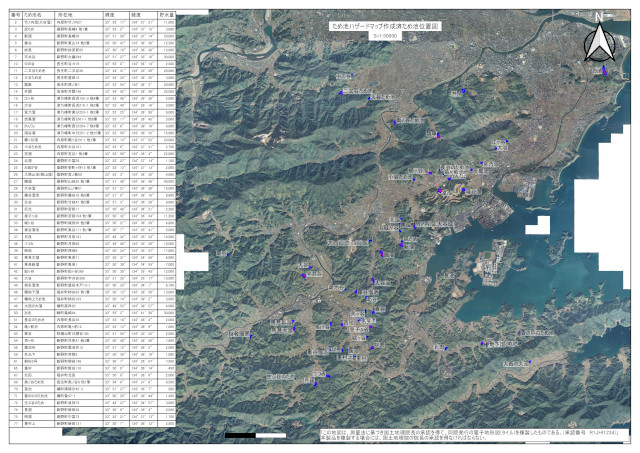Click the map title ため池ハザードマップ作成済ため池位置図
Image resolution: width=640 pixels, height=453 pixels.
pos(385,27)
